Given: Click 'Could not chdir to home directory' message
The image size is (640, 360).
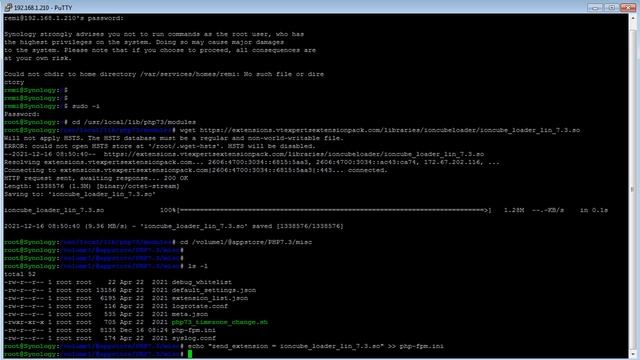Looking at the screenshot, I should click(x=164, y=74).
